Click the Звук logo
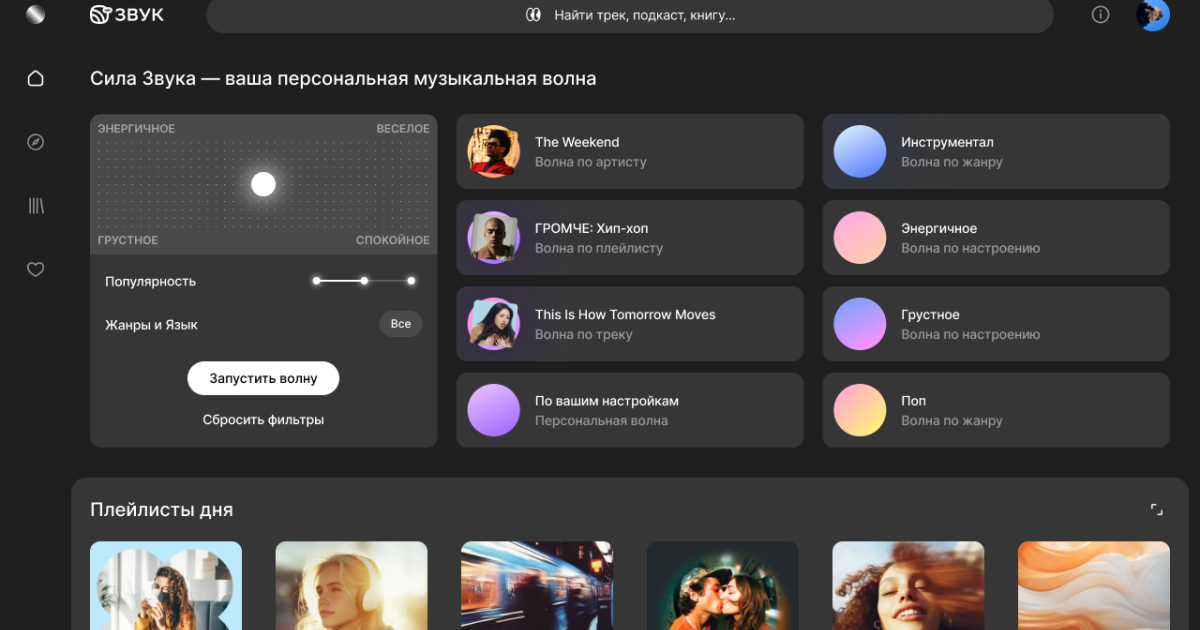The width and height of the screenshot is (1200, 630). [127, 15]
